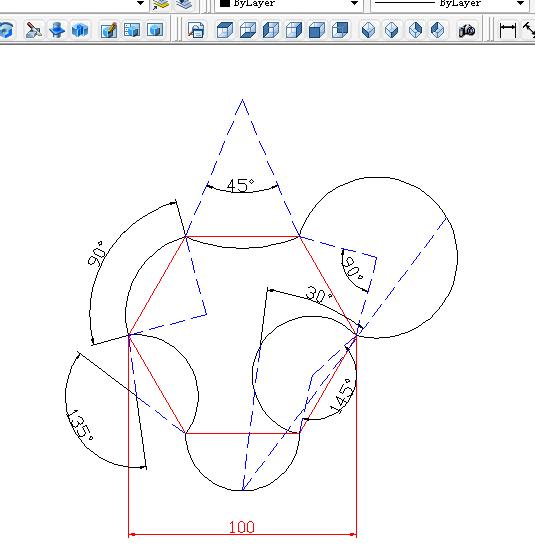The image size is (535, 557).
Task: Click the cube with list panel icon
Action: pyautogui.click(x=132, y=30)
